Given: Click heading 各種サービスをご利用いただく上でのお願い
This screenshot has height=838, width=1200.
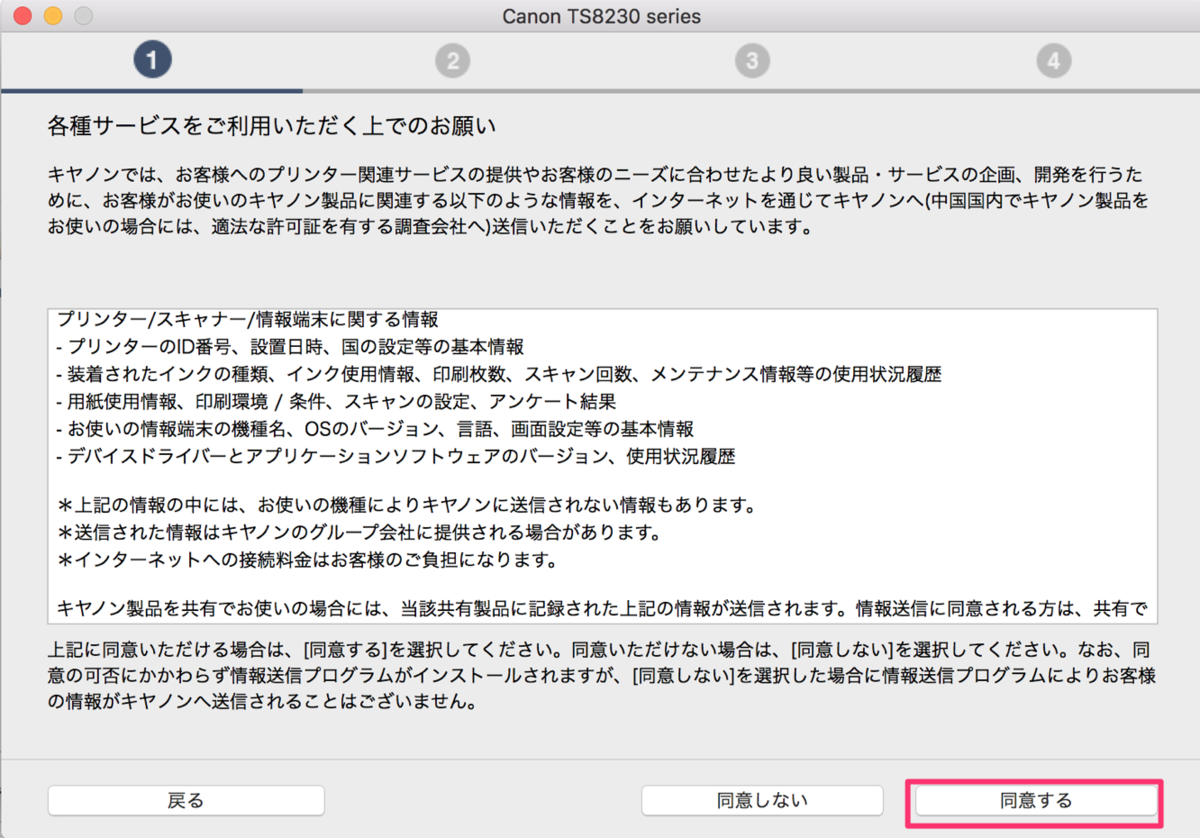Looking at the screenshot, I should 272,127.
